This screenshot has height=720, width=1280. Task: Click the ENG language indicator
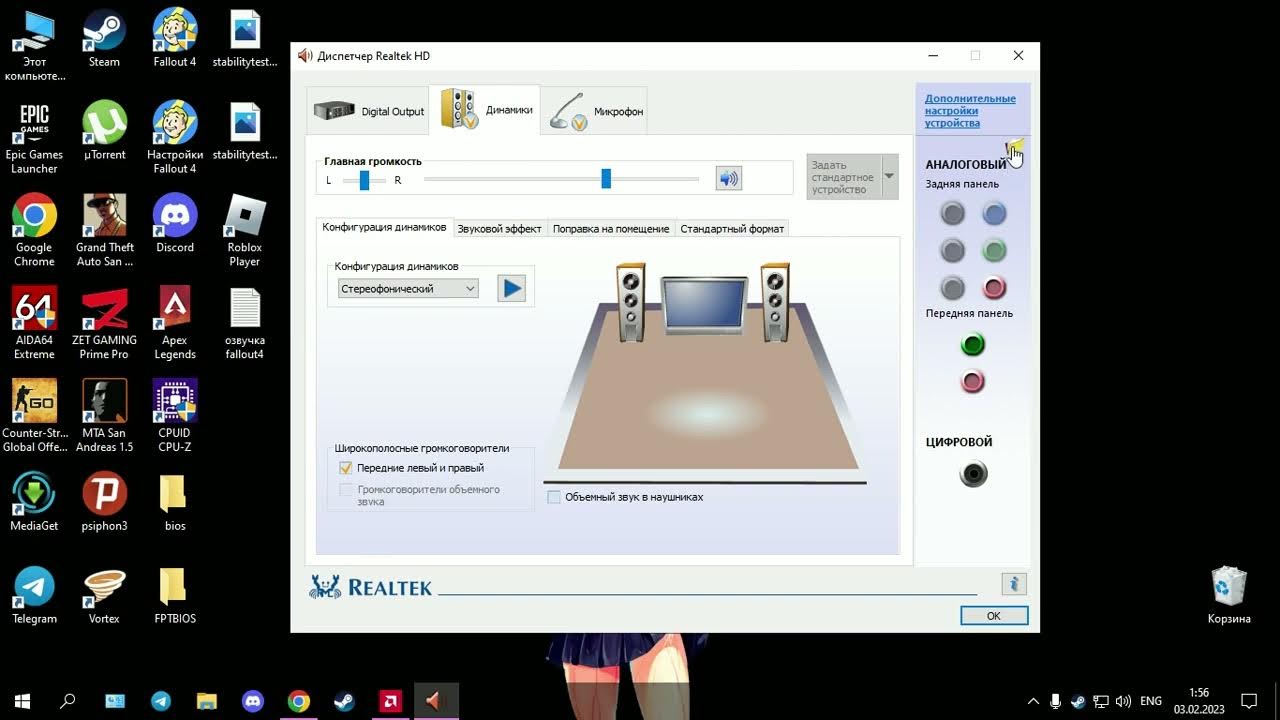click(1151, 701)
